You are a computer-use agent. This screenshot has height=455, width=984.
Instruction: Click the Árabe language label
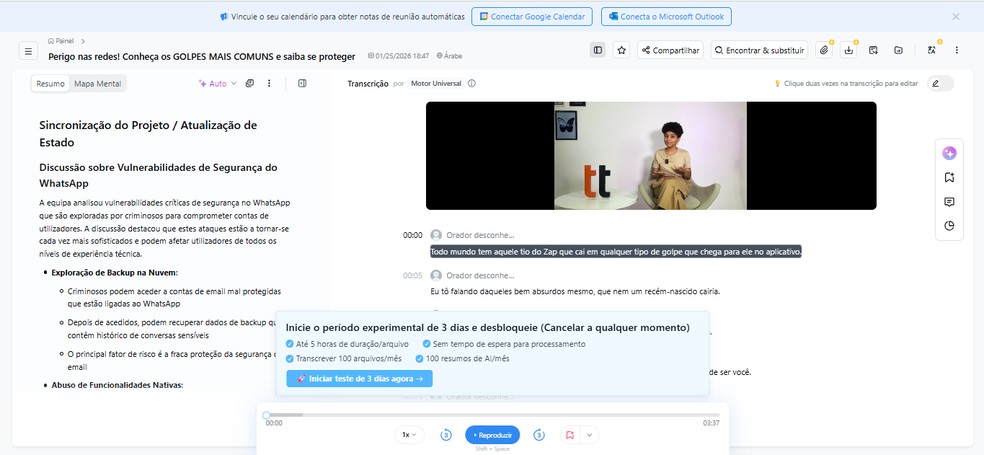[x=449, y=56]
